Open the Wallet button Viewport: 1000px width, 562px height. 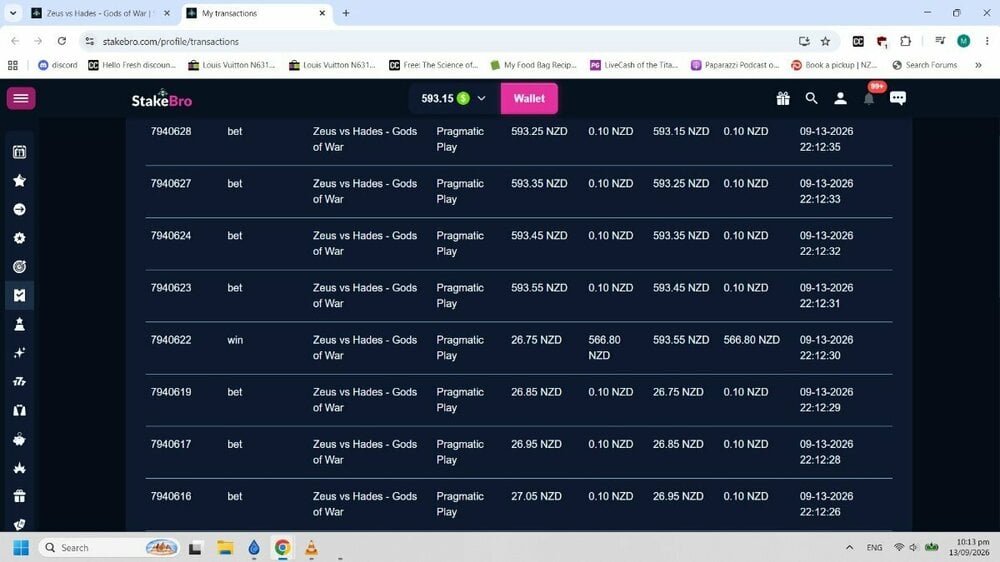529,98
